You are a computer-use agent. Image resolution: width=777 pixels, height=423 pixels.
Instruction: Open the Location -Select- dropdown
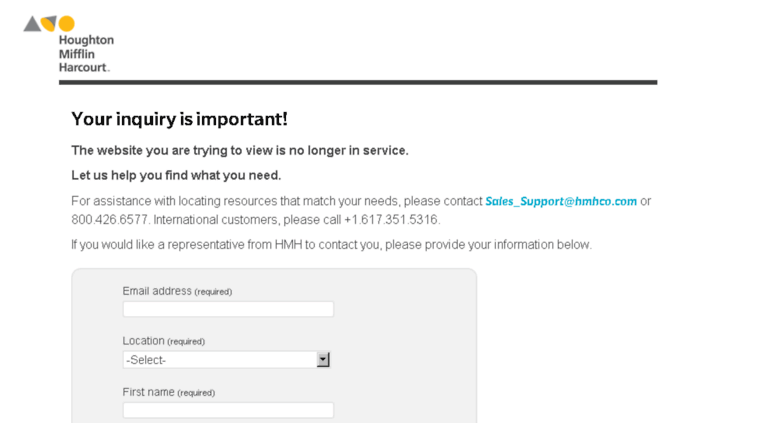click(226, 360)
